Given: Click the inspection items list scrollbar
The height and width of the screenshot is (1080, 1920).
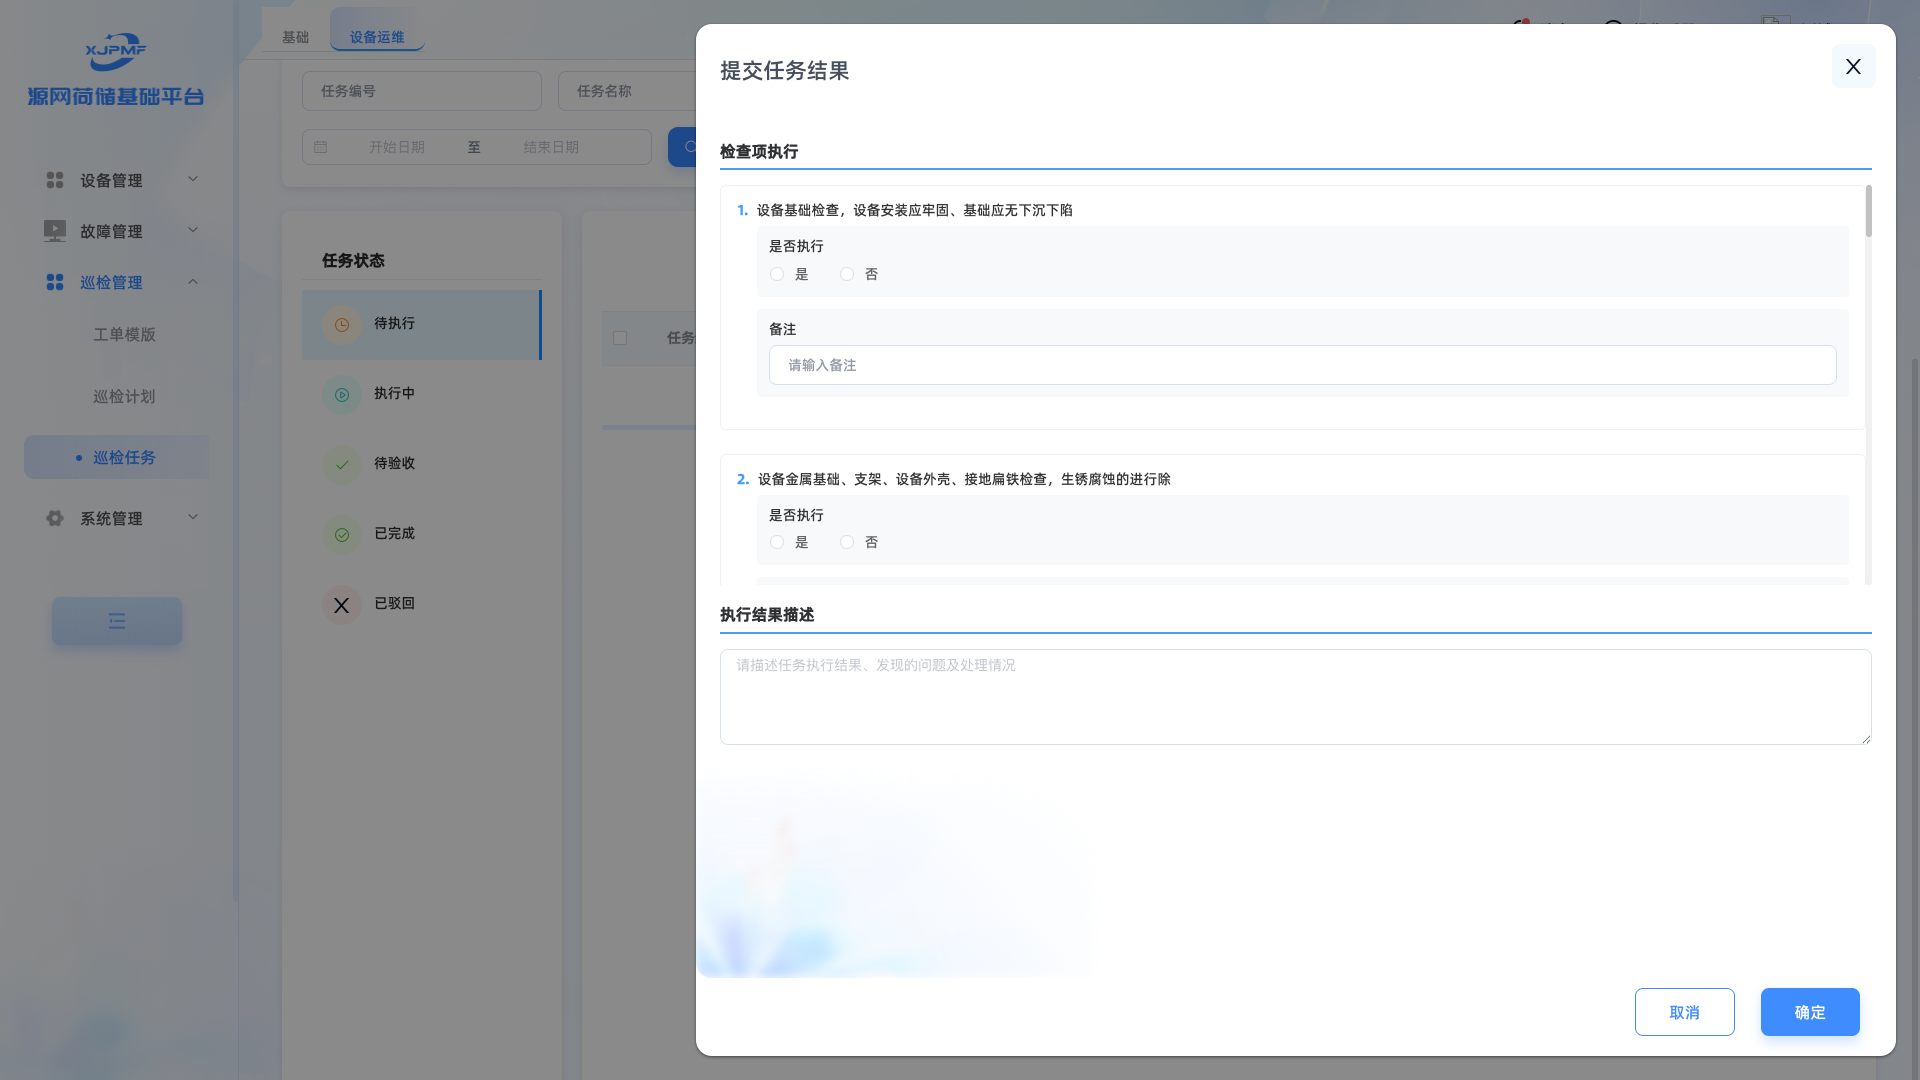Looking at the screenshot, I should click(1868, 212).
